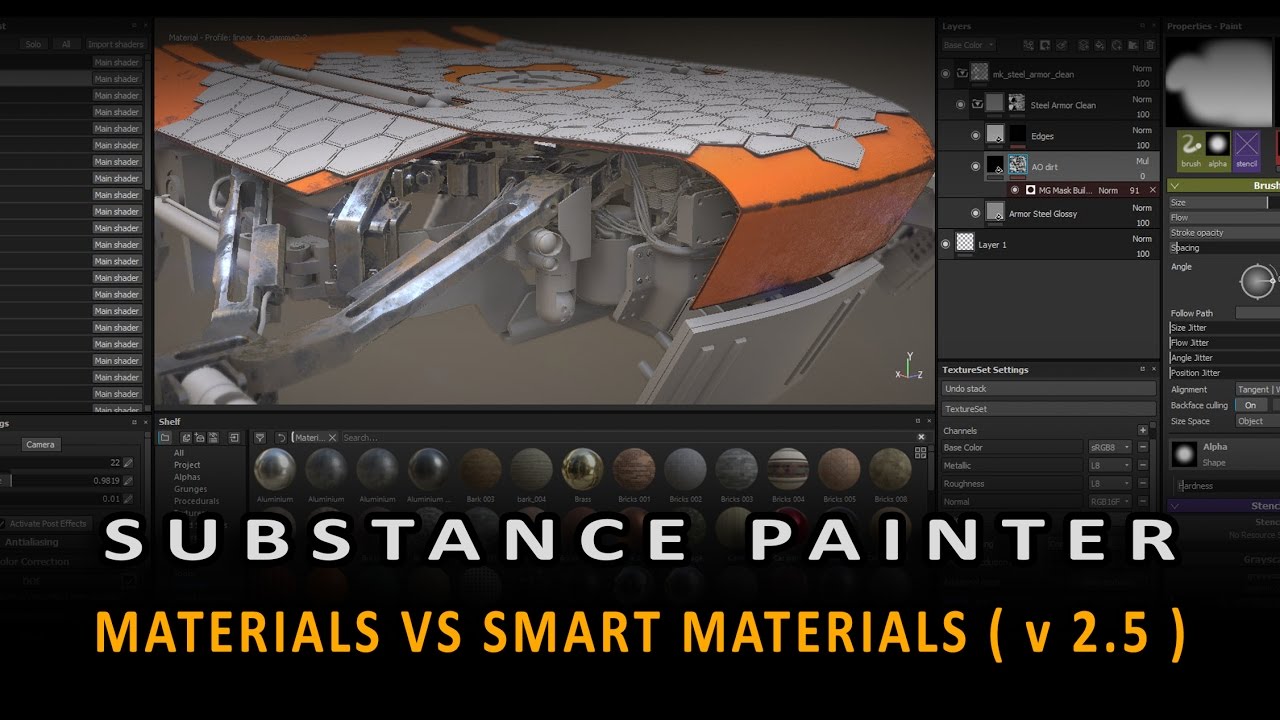The image size is (1280, 720).
Task: Click the add fill layer bucket icon
Action: 1100,45
